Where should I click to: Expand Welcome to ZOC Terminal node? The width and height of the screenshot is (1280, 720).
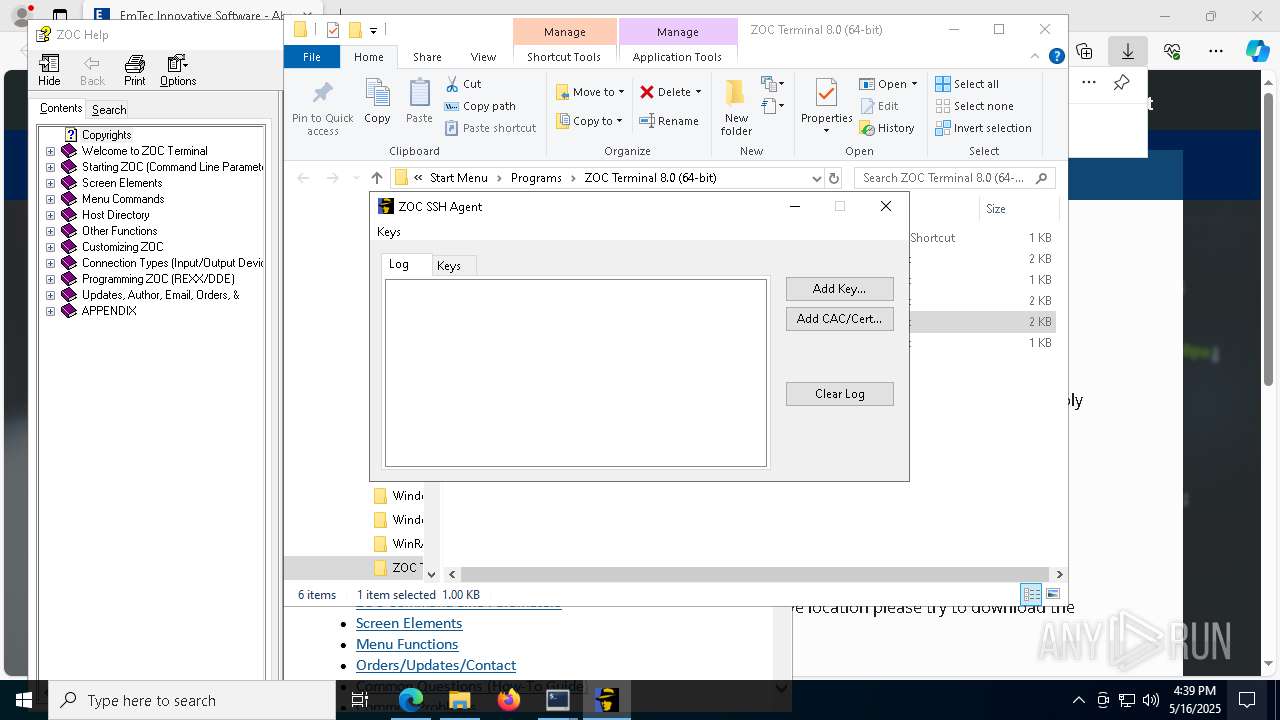tap(50, 151)
